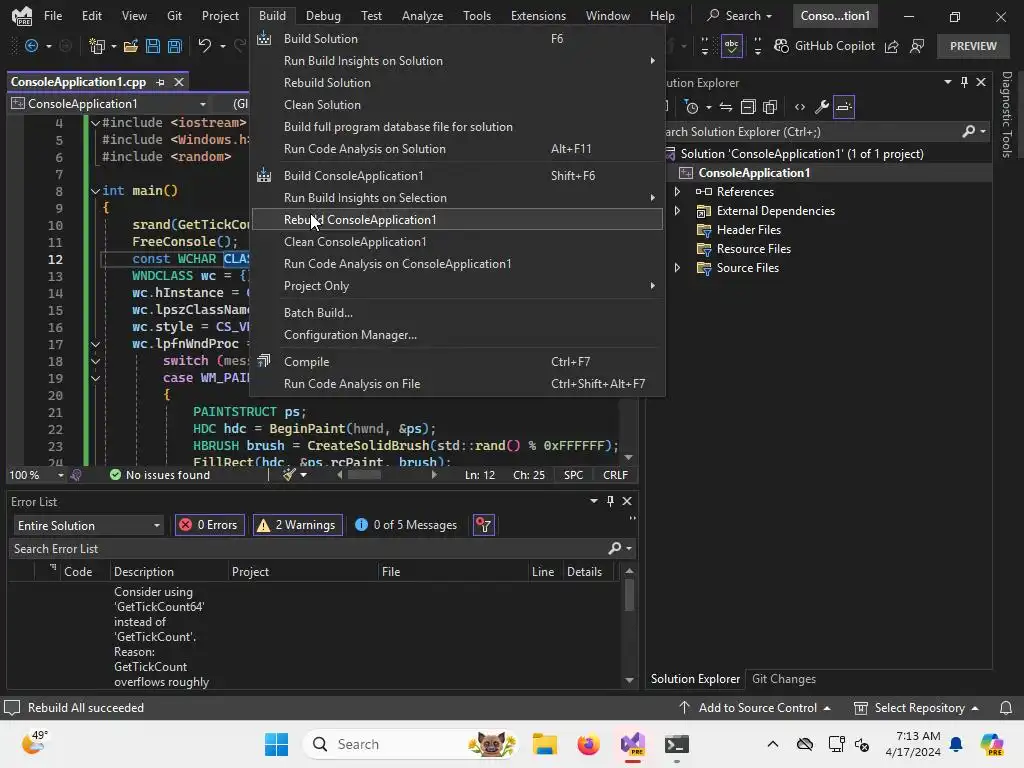1024x768 pixels.
Task: Click the GitHub Copilot icon
Action: [x=781, y=46]
